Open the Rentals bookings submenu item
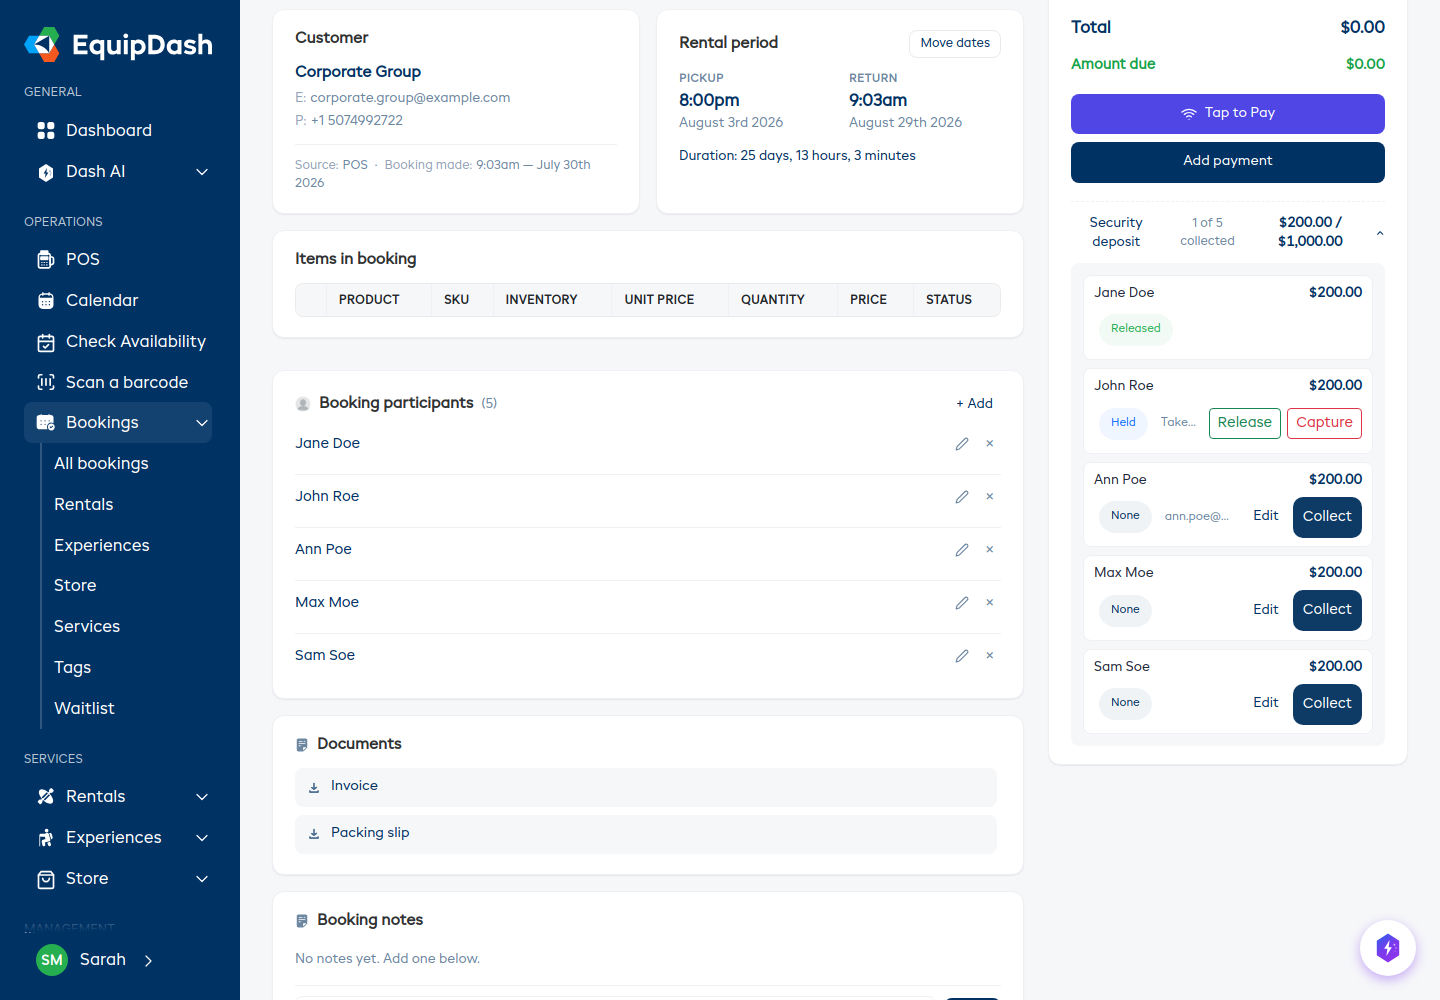This screenshot has width=1440, height=1000. click(x=84, y=505)
